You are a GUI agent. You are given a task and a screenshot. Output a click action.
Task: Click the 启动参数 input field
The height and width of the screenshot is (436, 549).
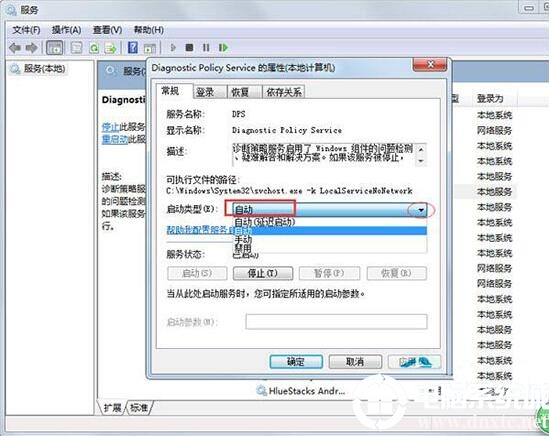(x=336, y=321)
